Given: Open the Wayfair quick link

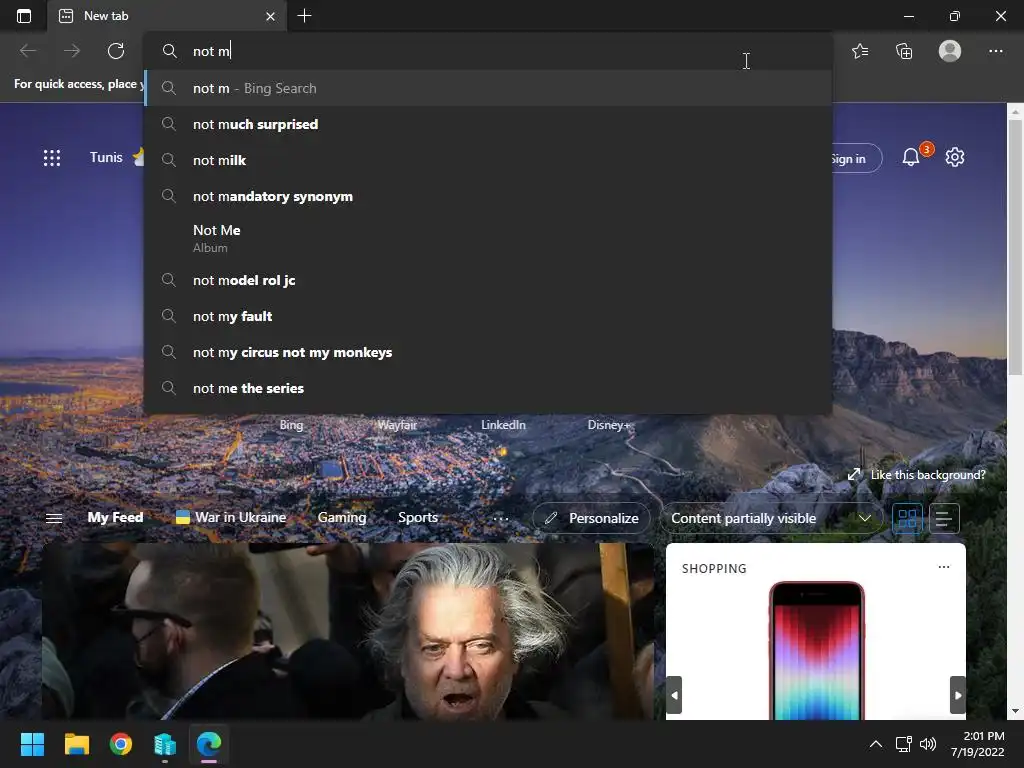Looking at the screenshot, I should [x=397, y=424].
